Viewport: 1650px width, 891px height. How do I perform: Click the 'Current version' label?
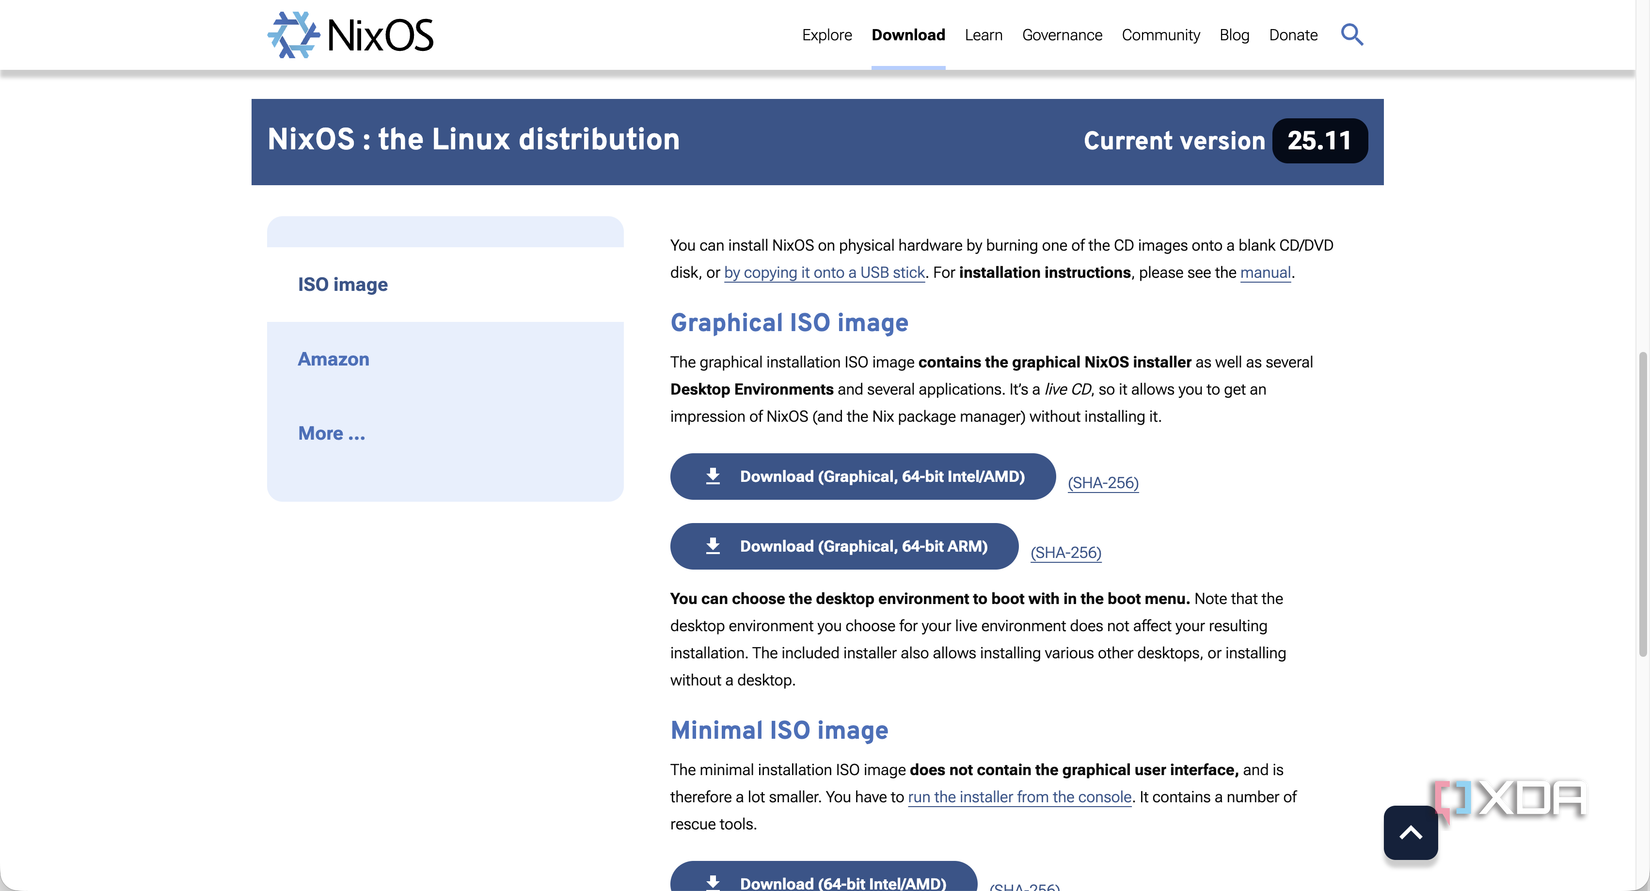(1174, 141)
